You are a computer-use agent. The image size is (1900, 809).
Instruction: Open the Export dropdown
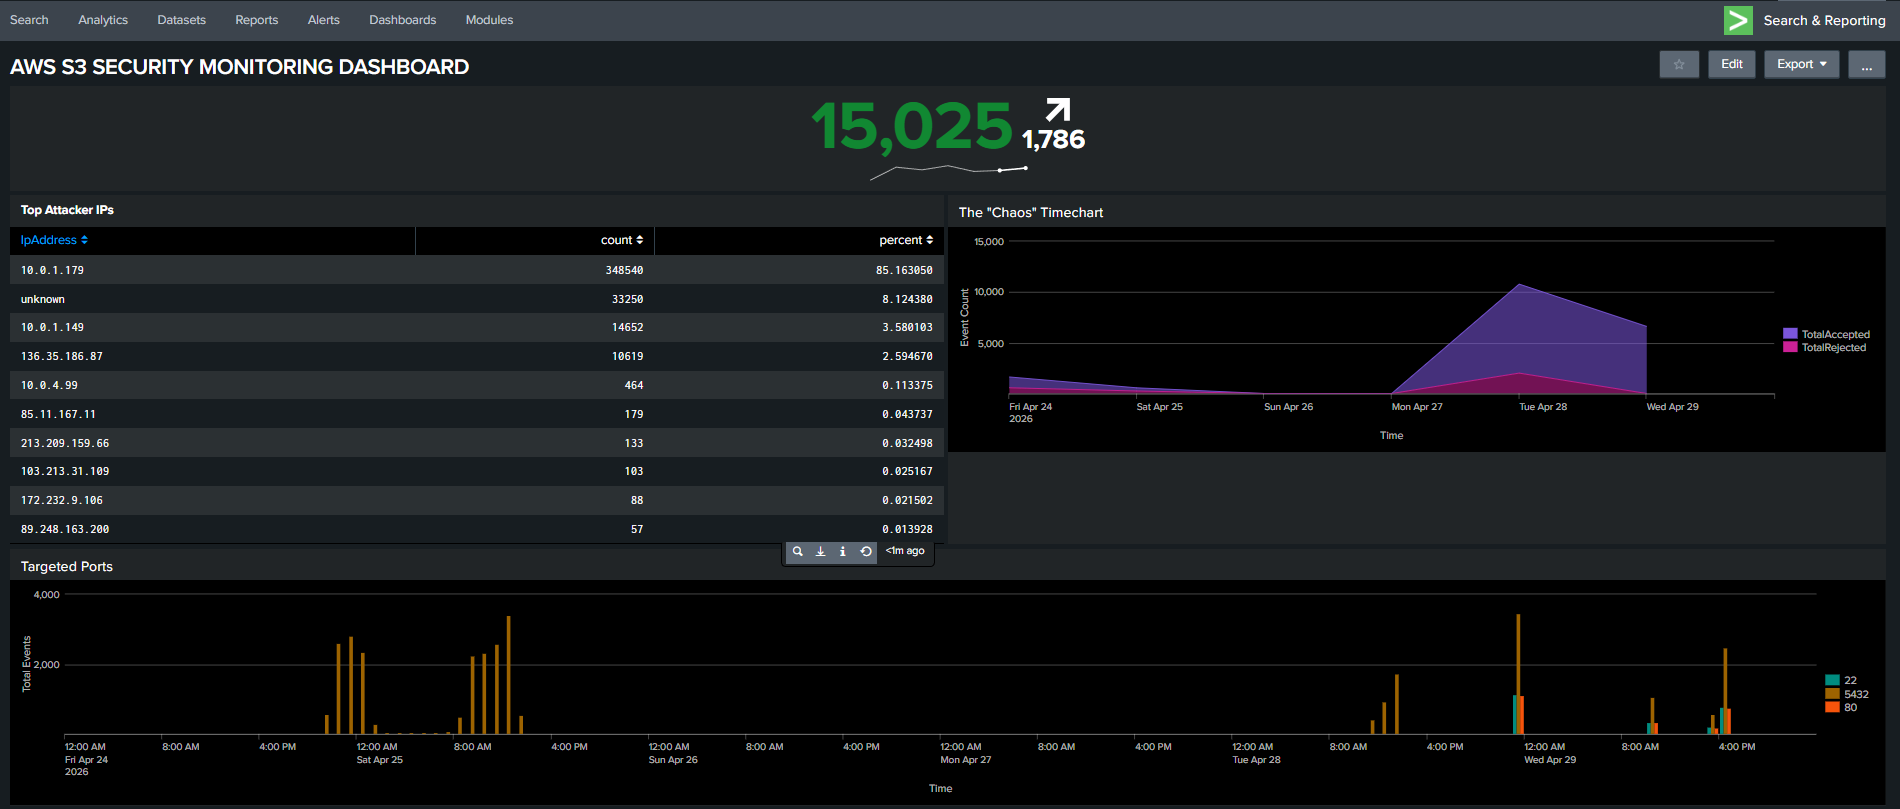pyautogui.click(x=1802, y=64)
